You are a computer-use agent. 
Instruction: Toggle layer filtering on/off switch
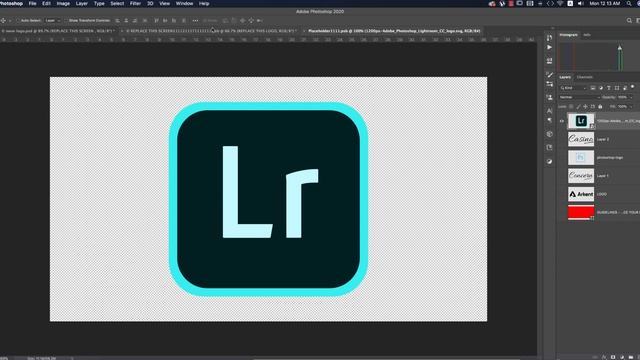pos(632,87)
